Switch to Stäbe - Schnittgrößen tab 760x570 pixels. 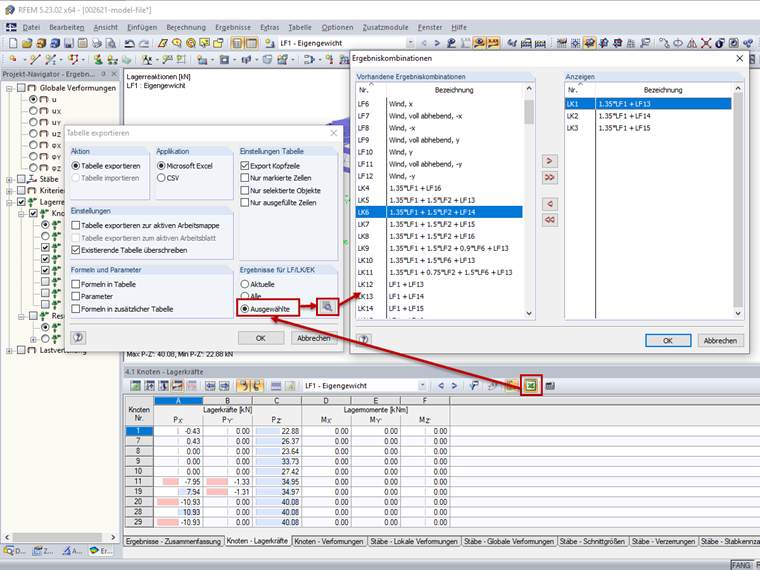pyautogui.click(x=592, y=541)
